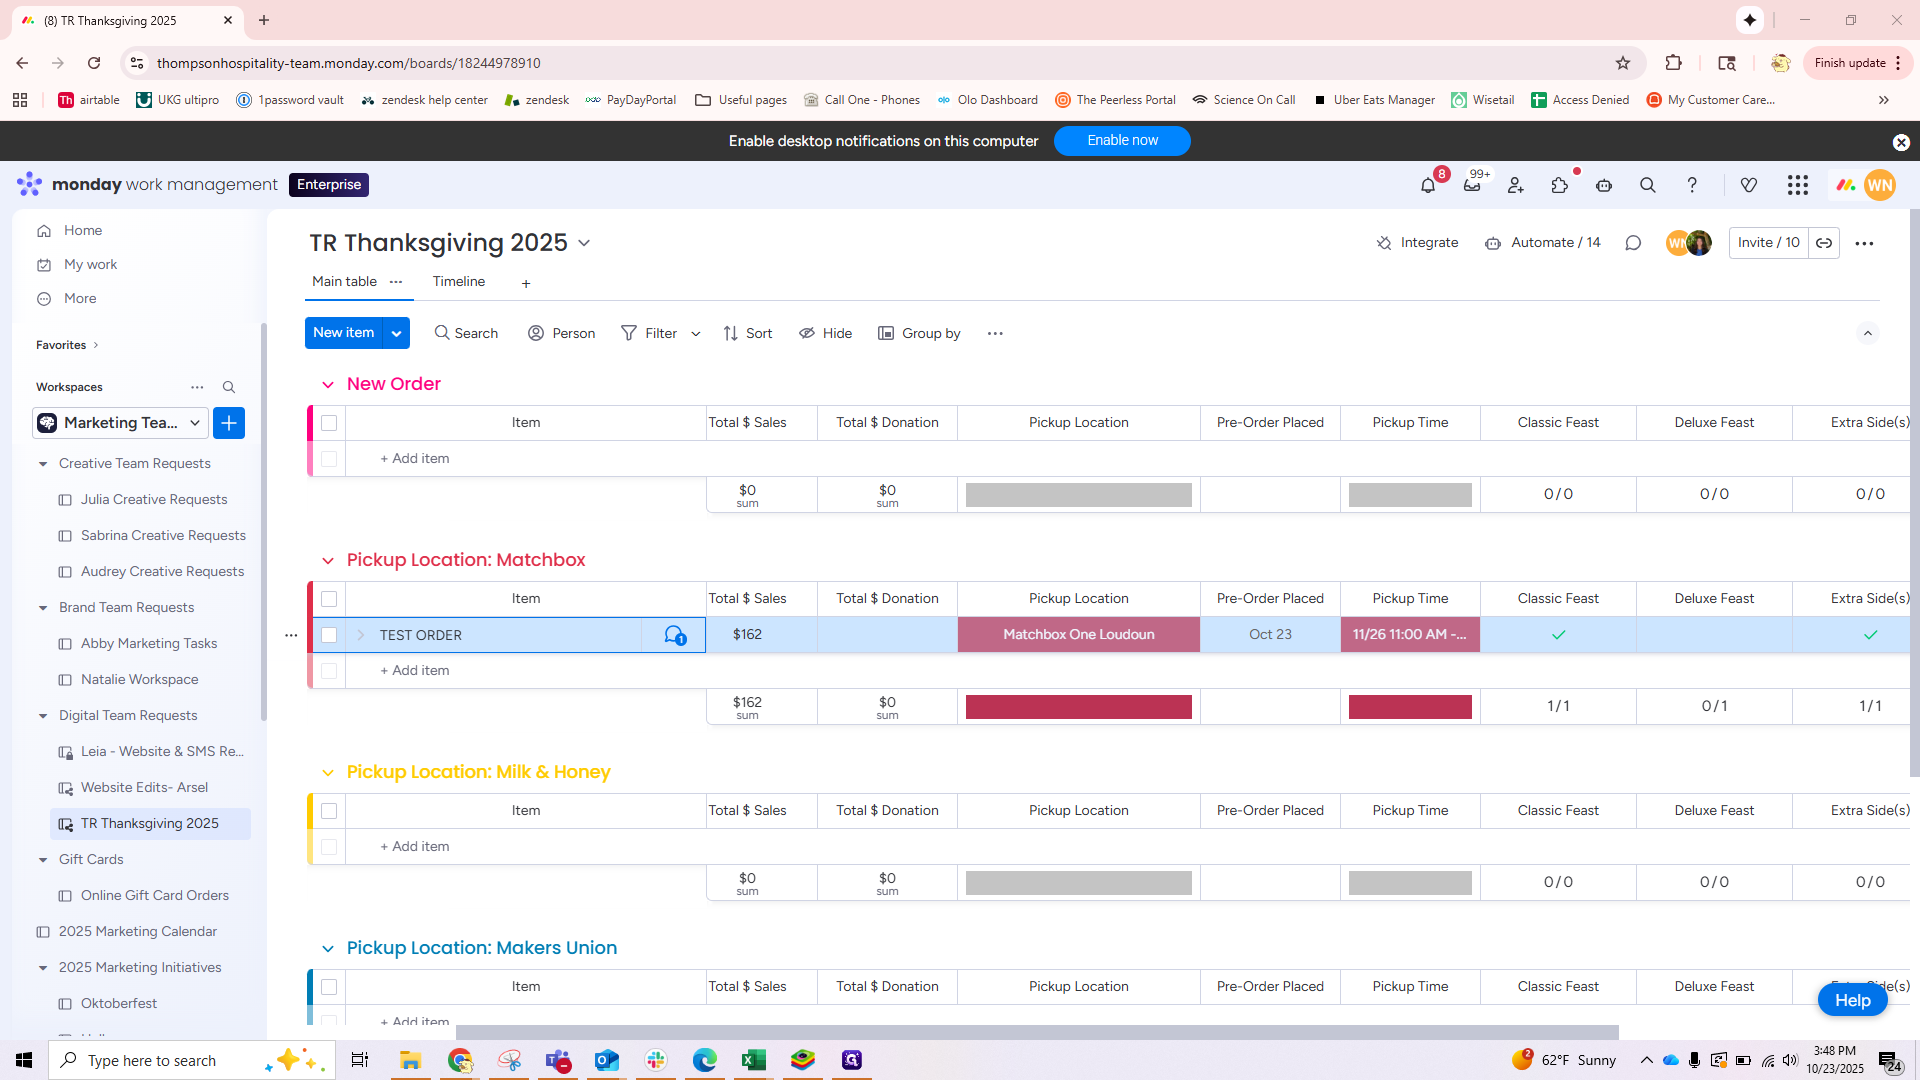Open the New item dropdown arrow
The width and height of the screenshot is (1920, 1080).
tap(397, 333)
